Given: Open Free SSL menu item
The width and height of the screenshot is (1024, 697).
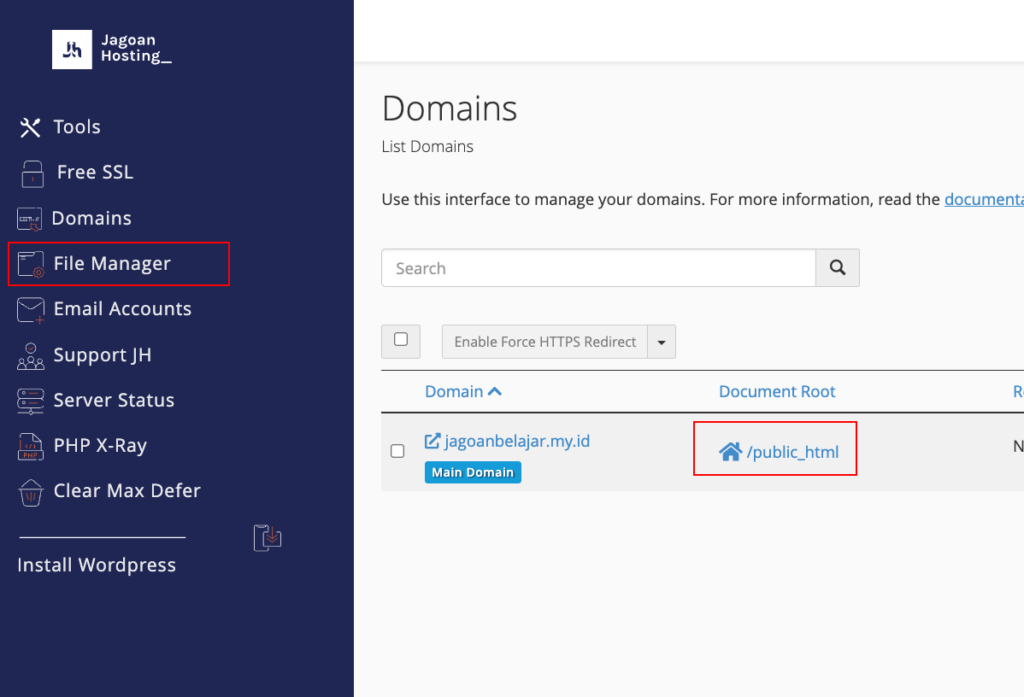Looking at the screenshot, I should click(x=95, y=172).
